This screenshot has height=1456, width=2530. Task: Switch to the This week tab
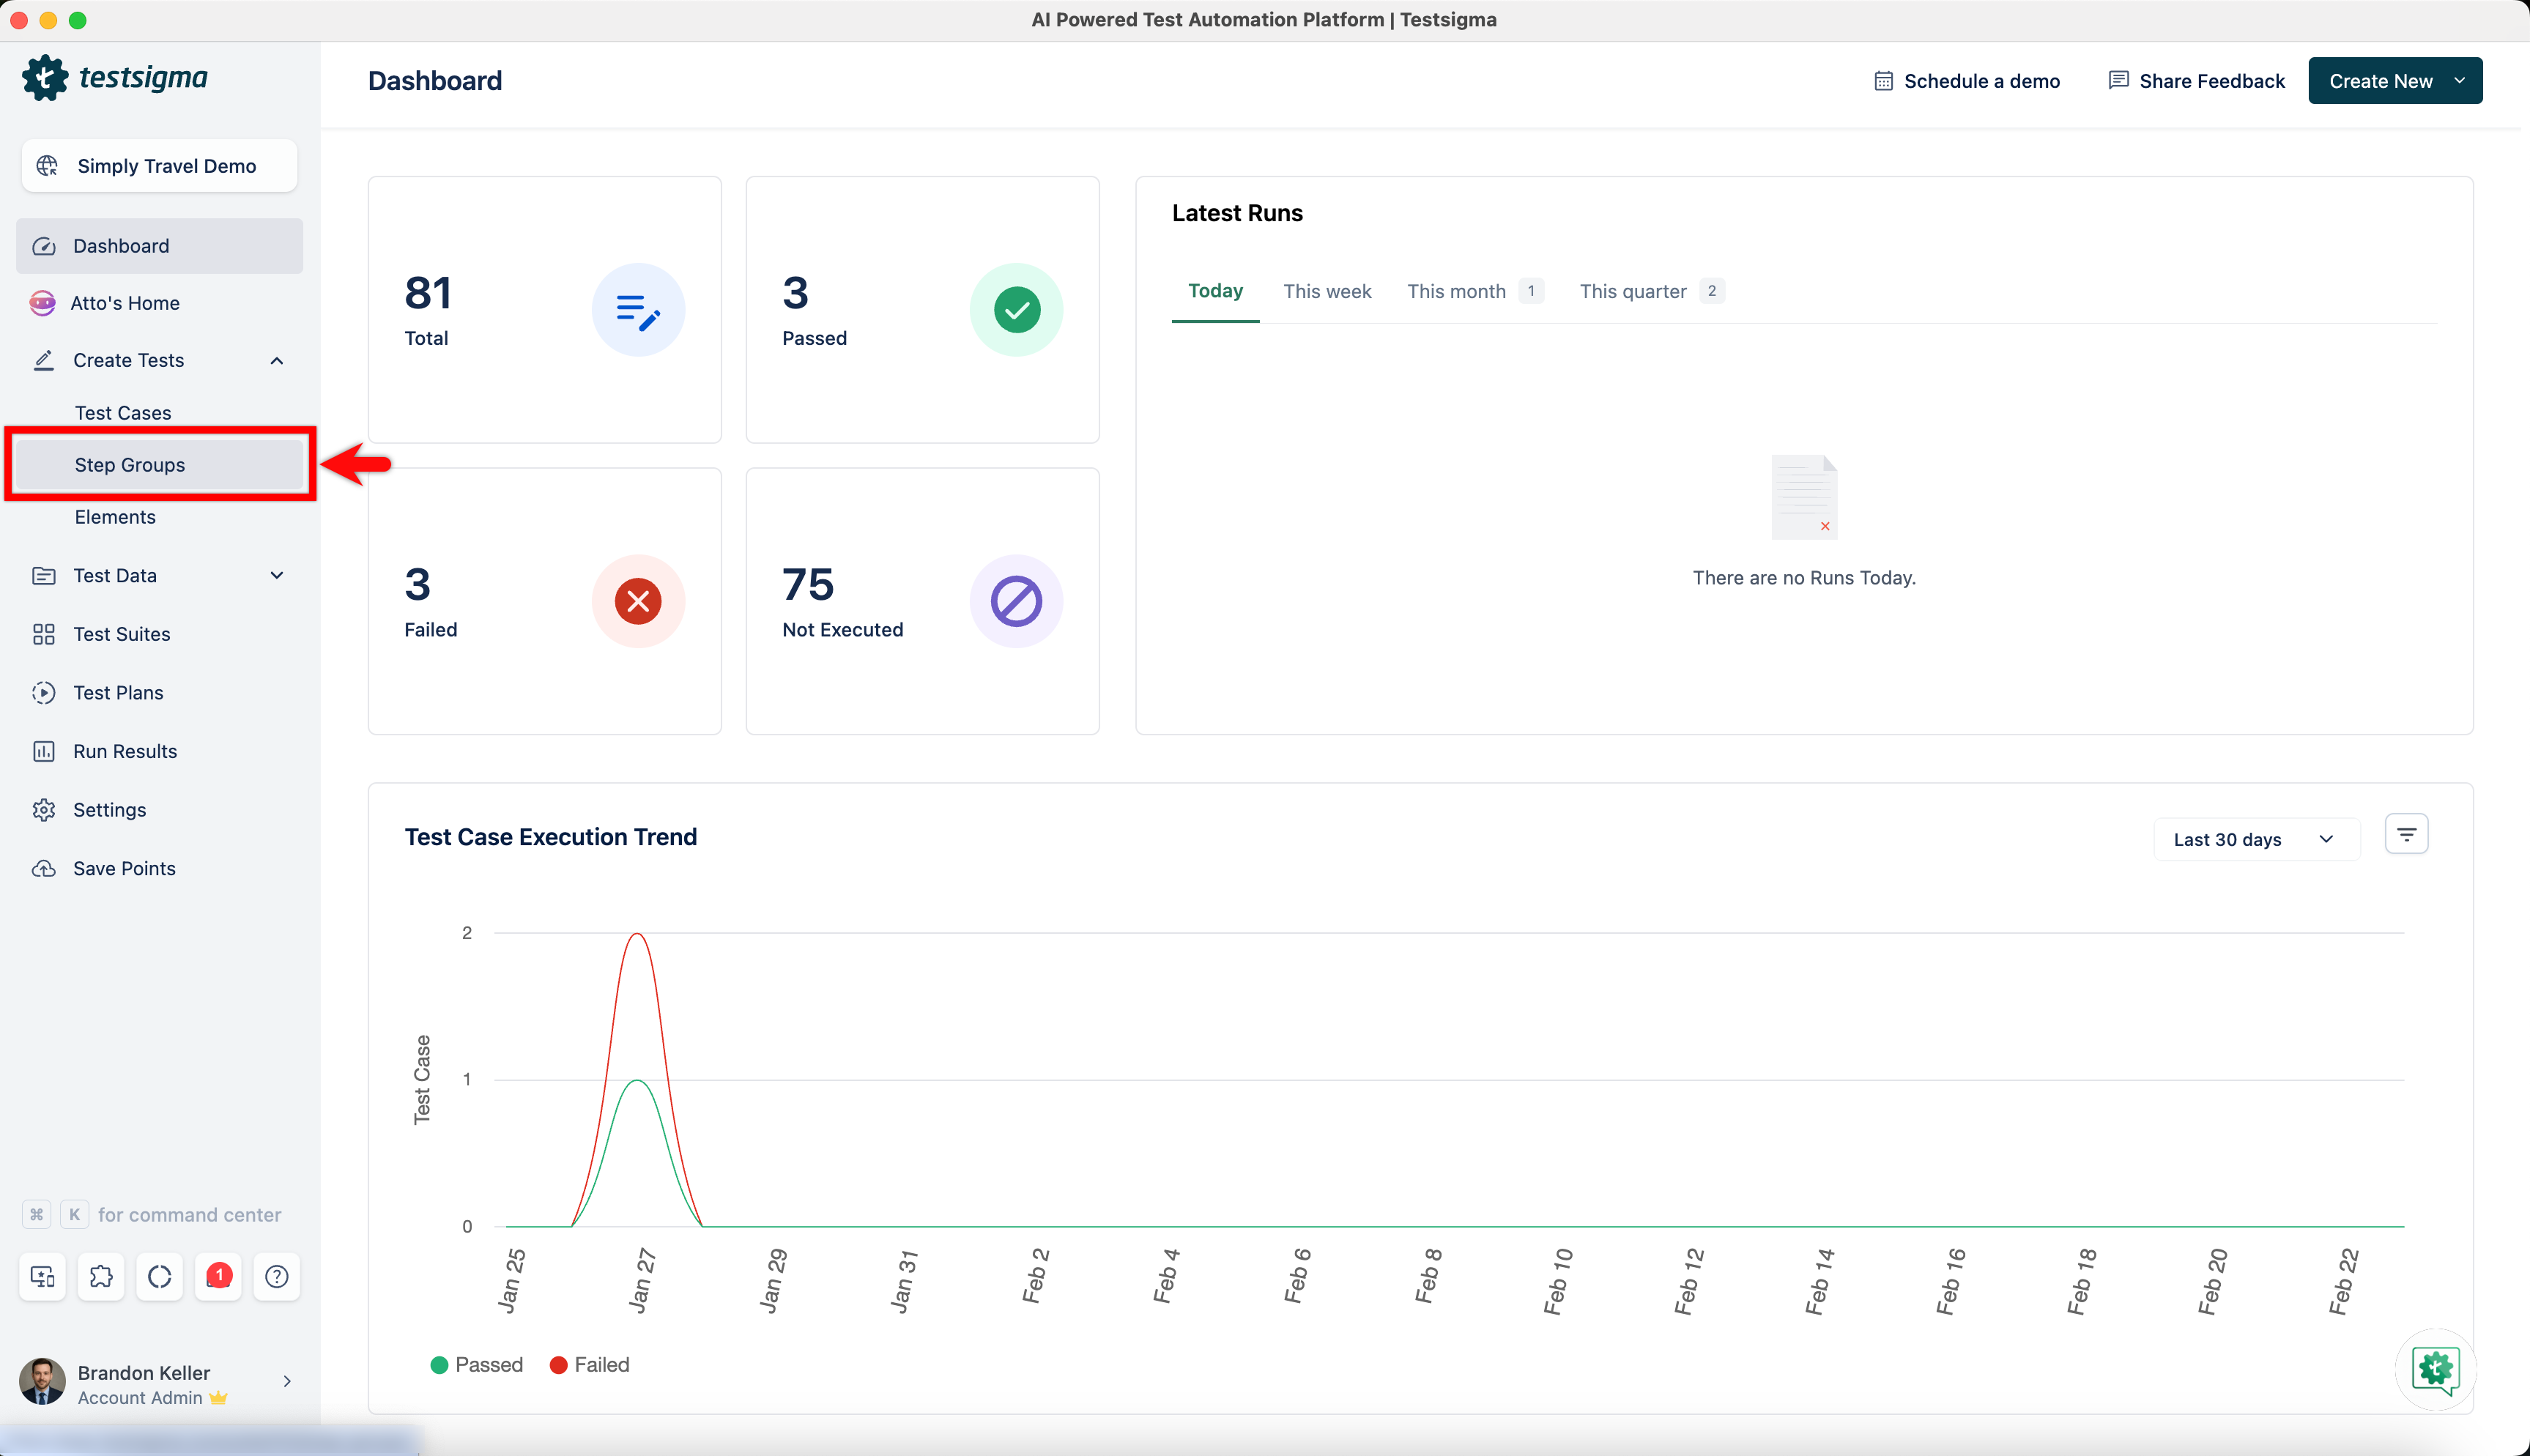(x=1327, y=291)
